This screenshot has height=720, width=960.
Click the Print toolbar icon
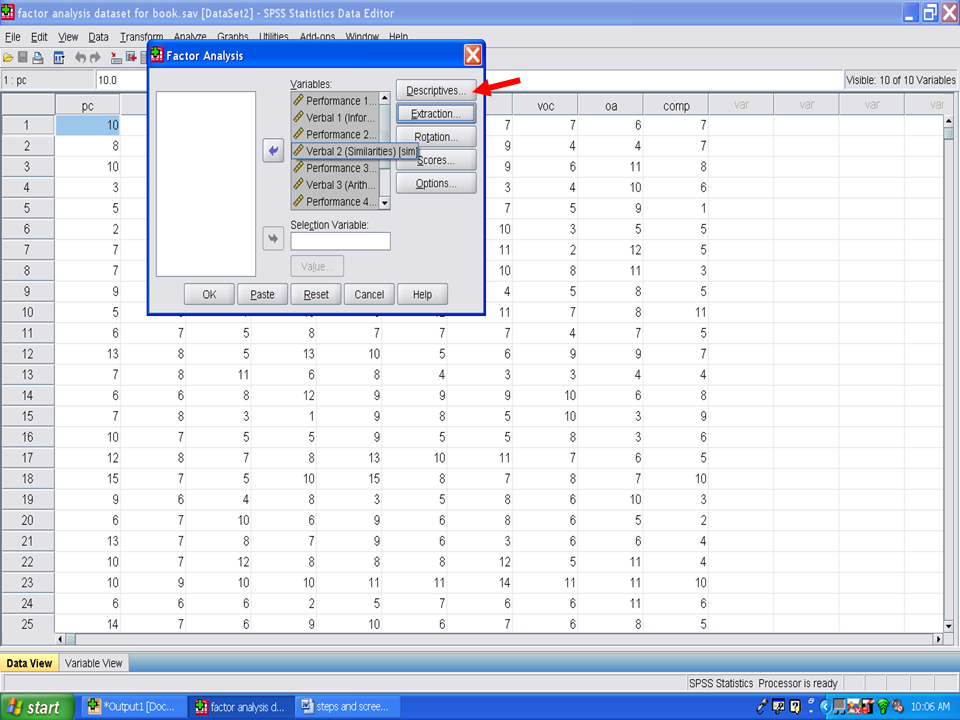(38, 57)
